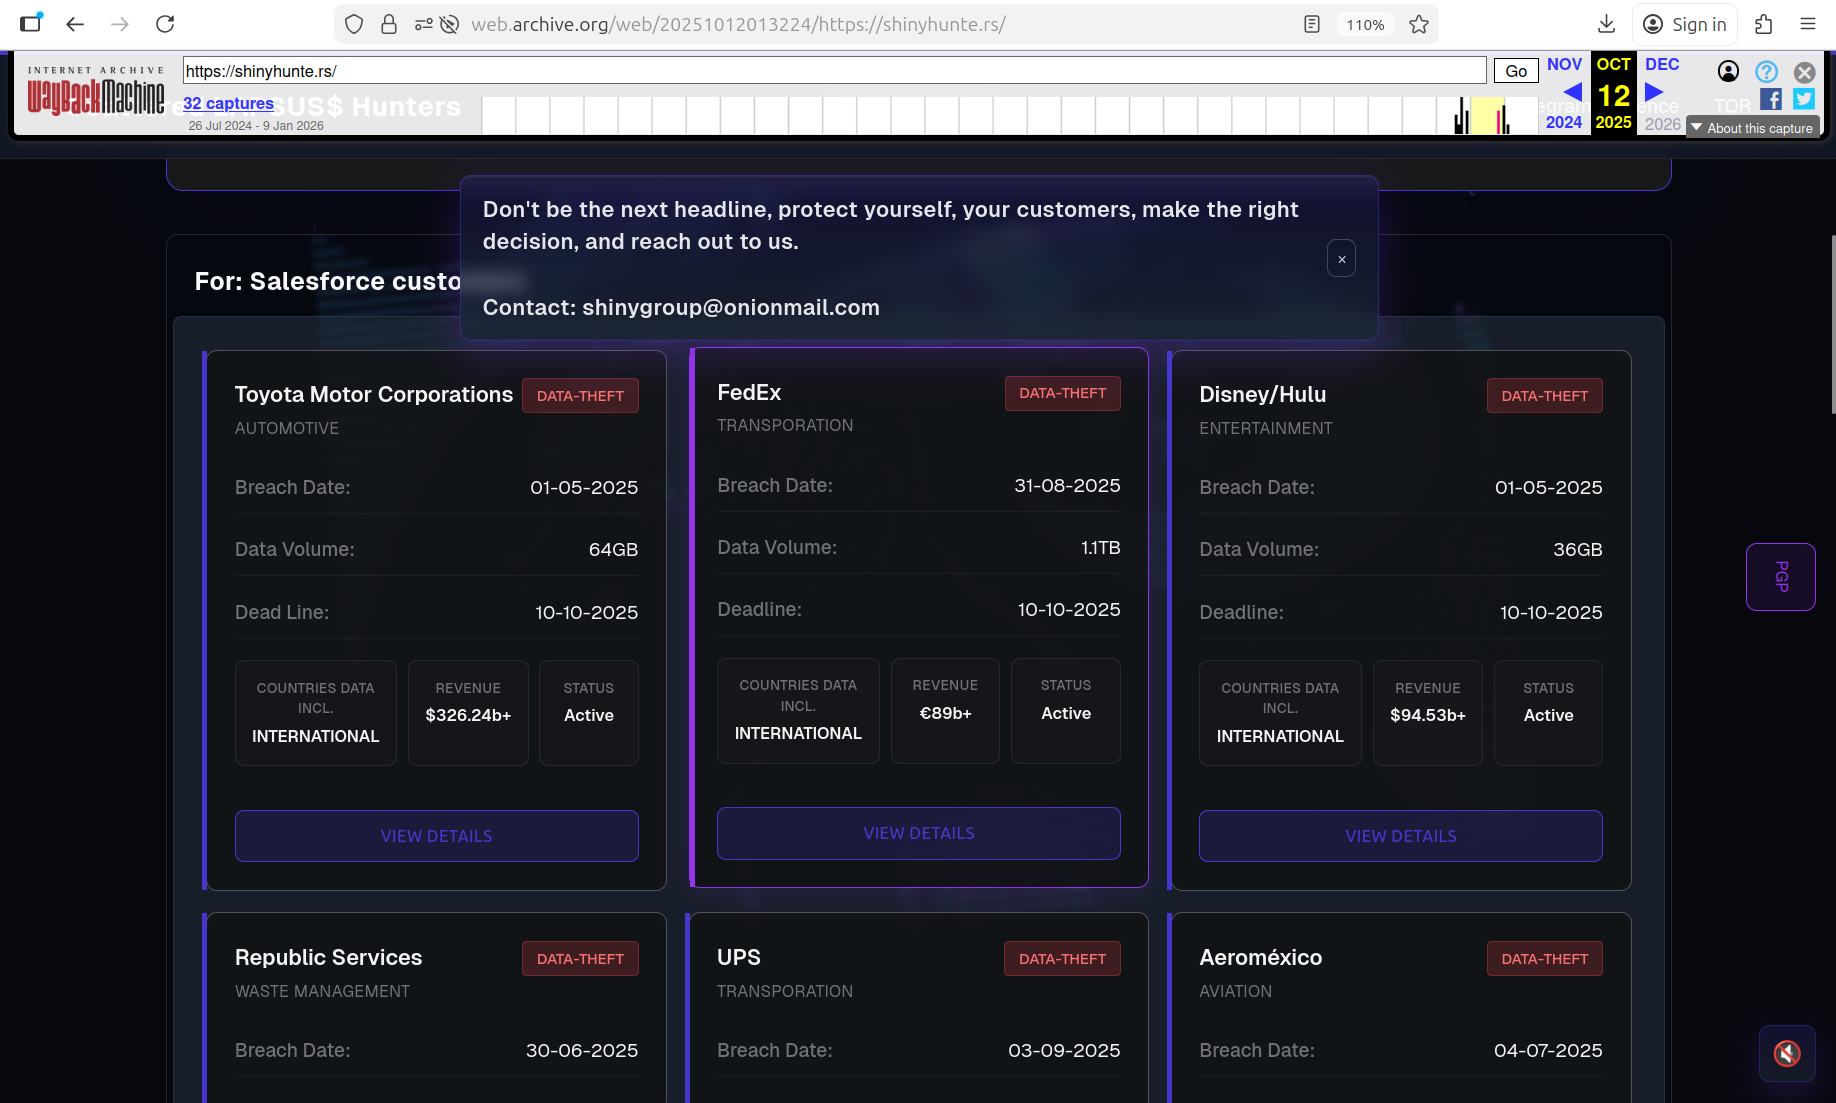
Task: Open the extensions puzzle icon
Action: pyautogui.click(x=1764, y=24)
